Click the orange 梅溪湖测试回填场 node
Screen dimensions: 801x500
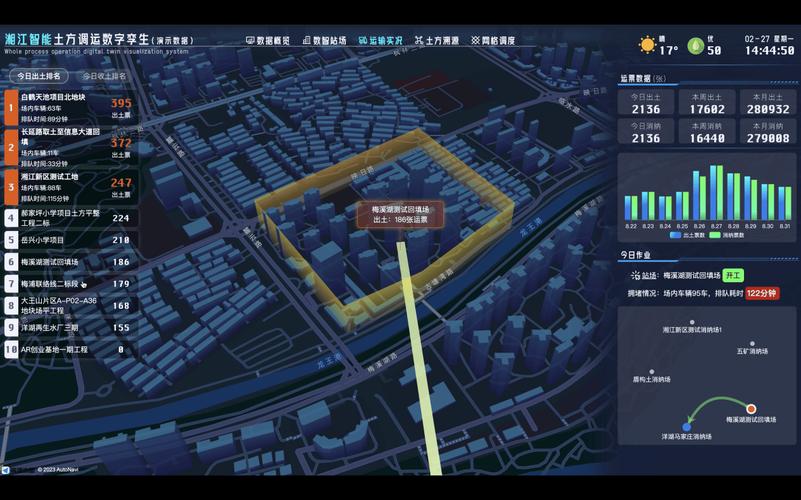pyautogui.click(x=751, y=409)
